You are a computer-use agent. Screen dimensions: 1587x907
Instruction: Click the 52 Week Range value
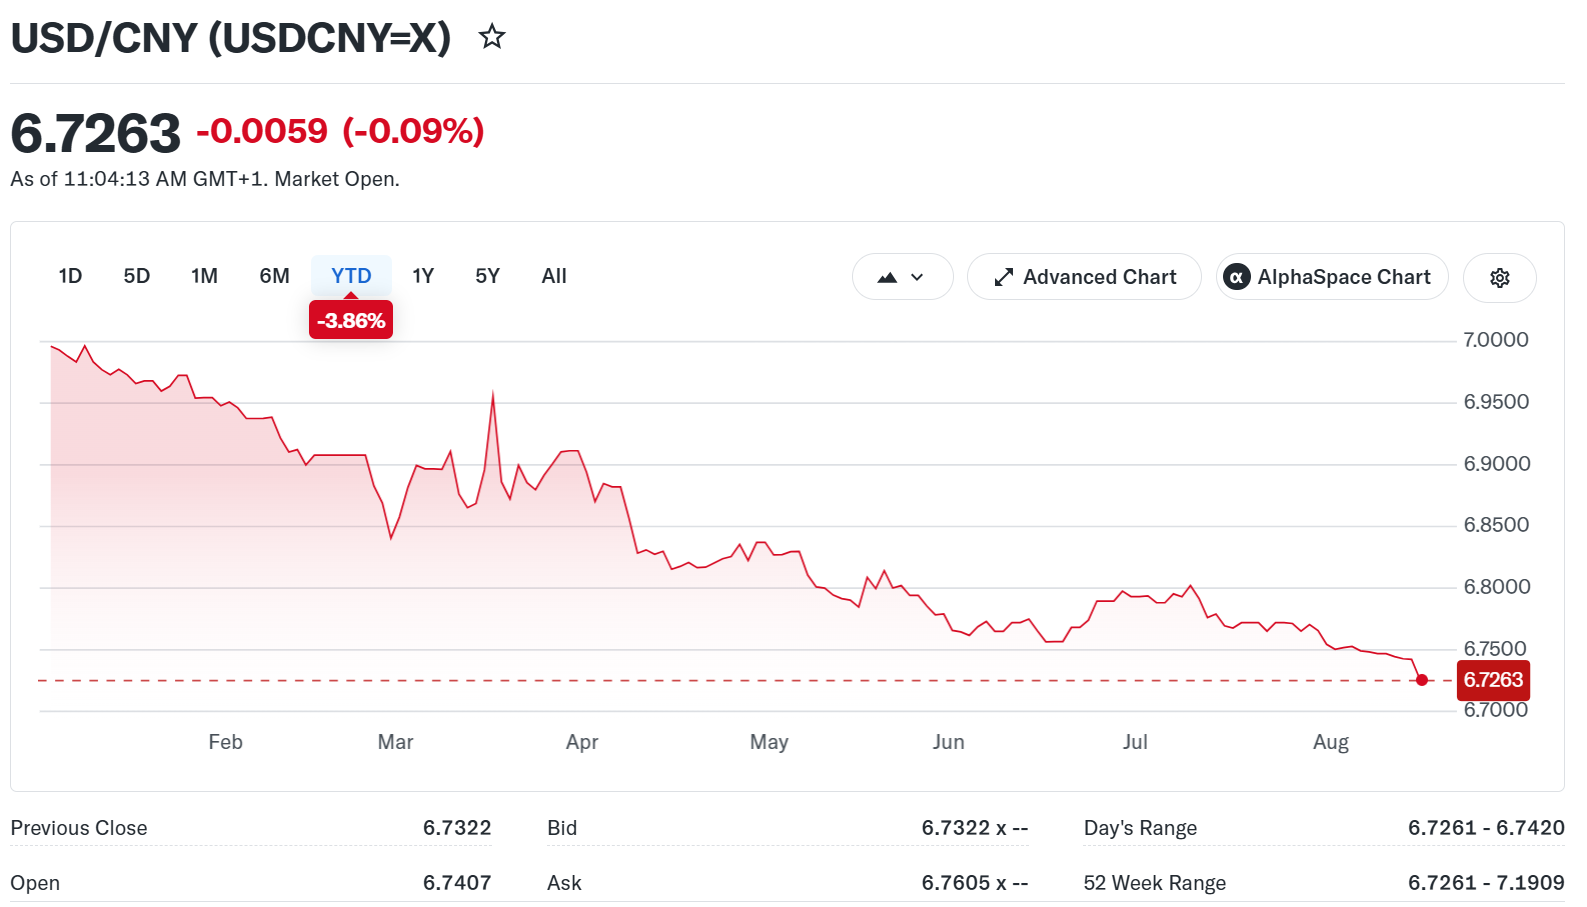coord(1486,883)
